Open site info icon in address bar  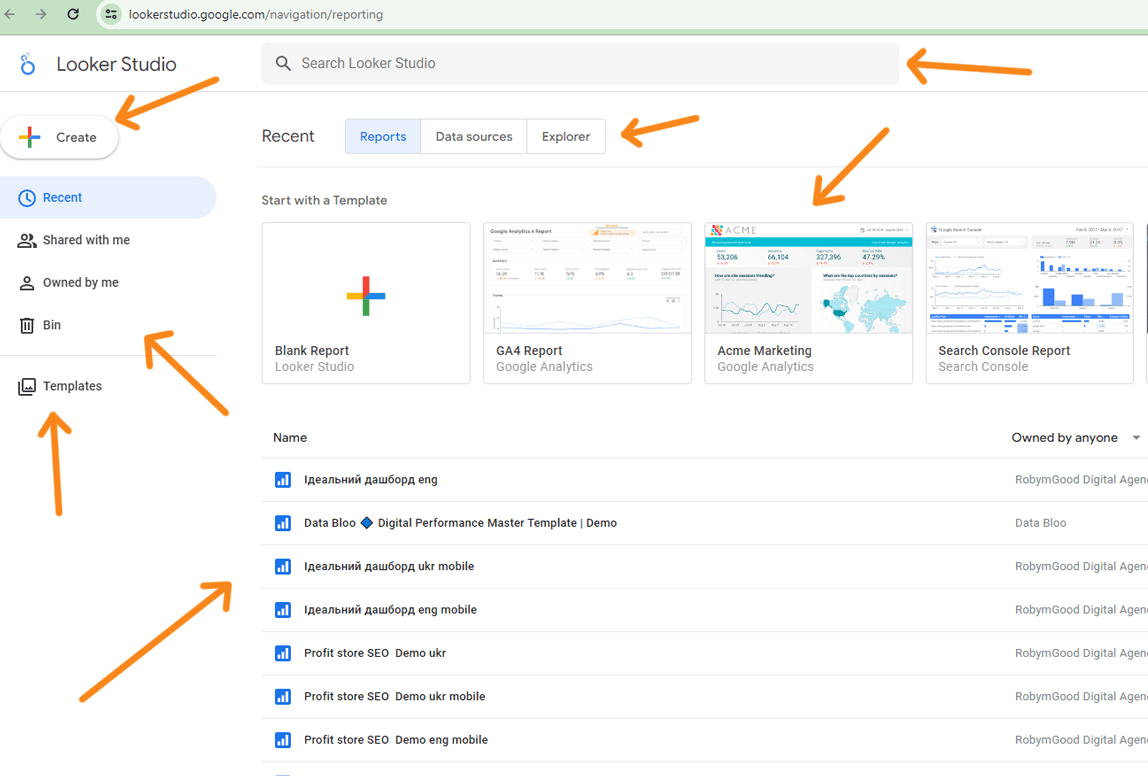(111, 14)
